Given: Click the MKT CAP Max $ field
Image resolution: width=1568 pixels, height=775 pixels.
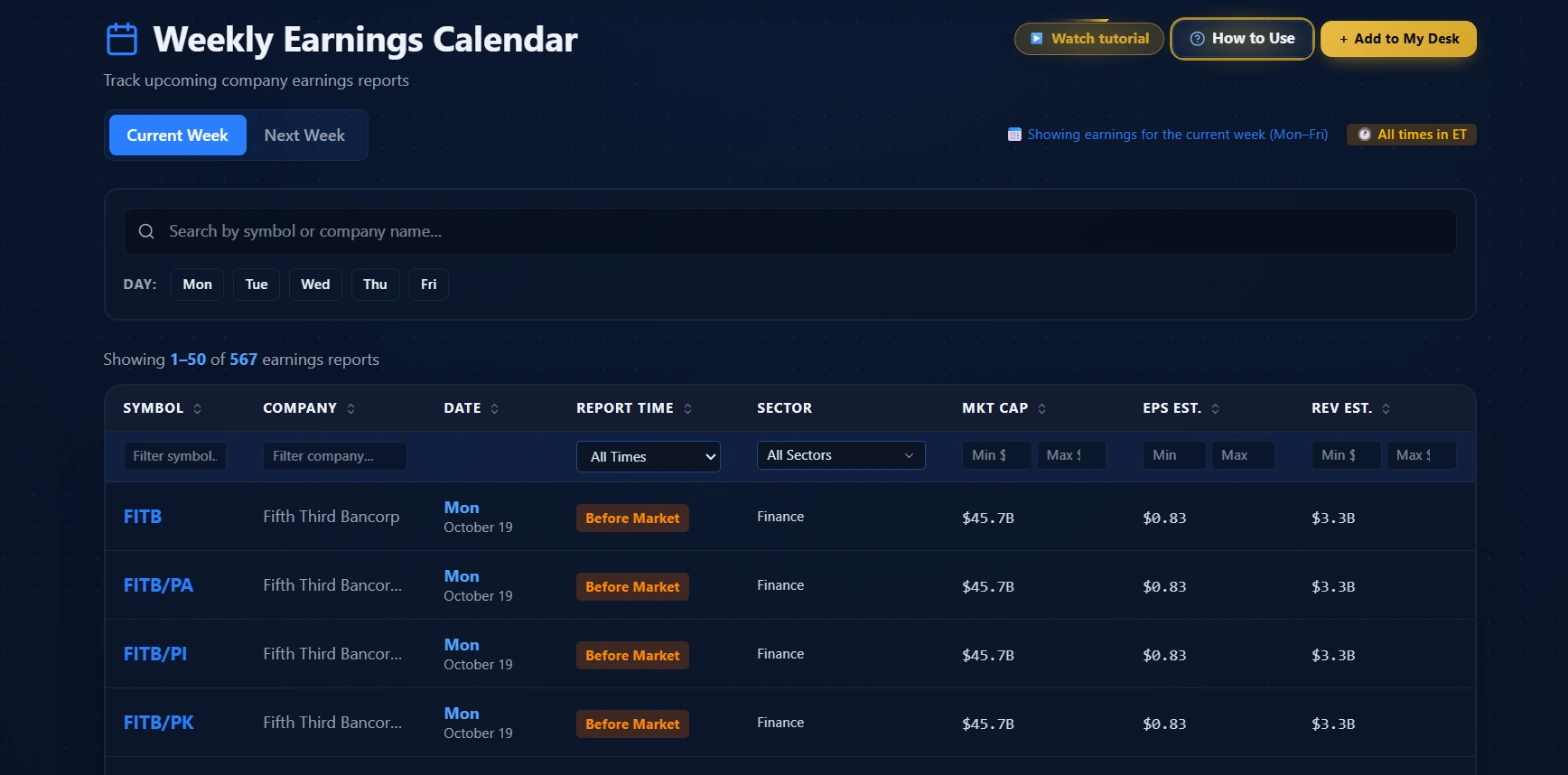Looking at the screenshot, I should 1072,455.
